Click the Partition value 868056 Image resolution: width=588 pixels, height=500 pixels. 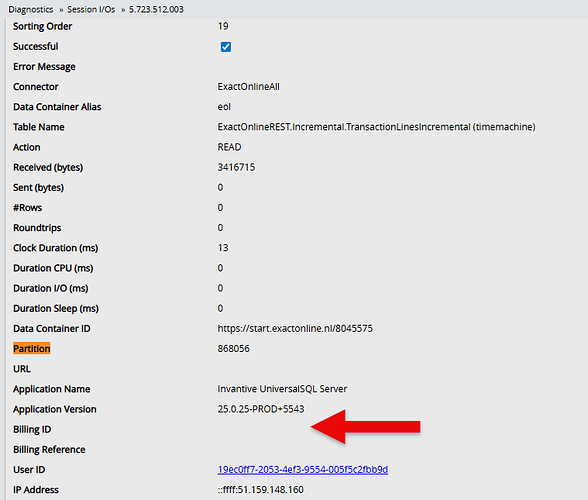pyautogui.click(x=234, y=348)
